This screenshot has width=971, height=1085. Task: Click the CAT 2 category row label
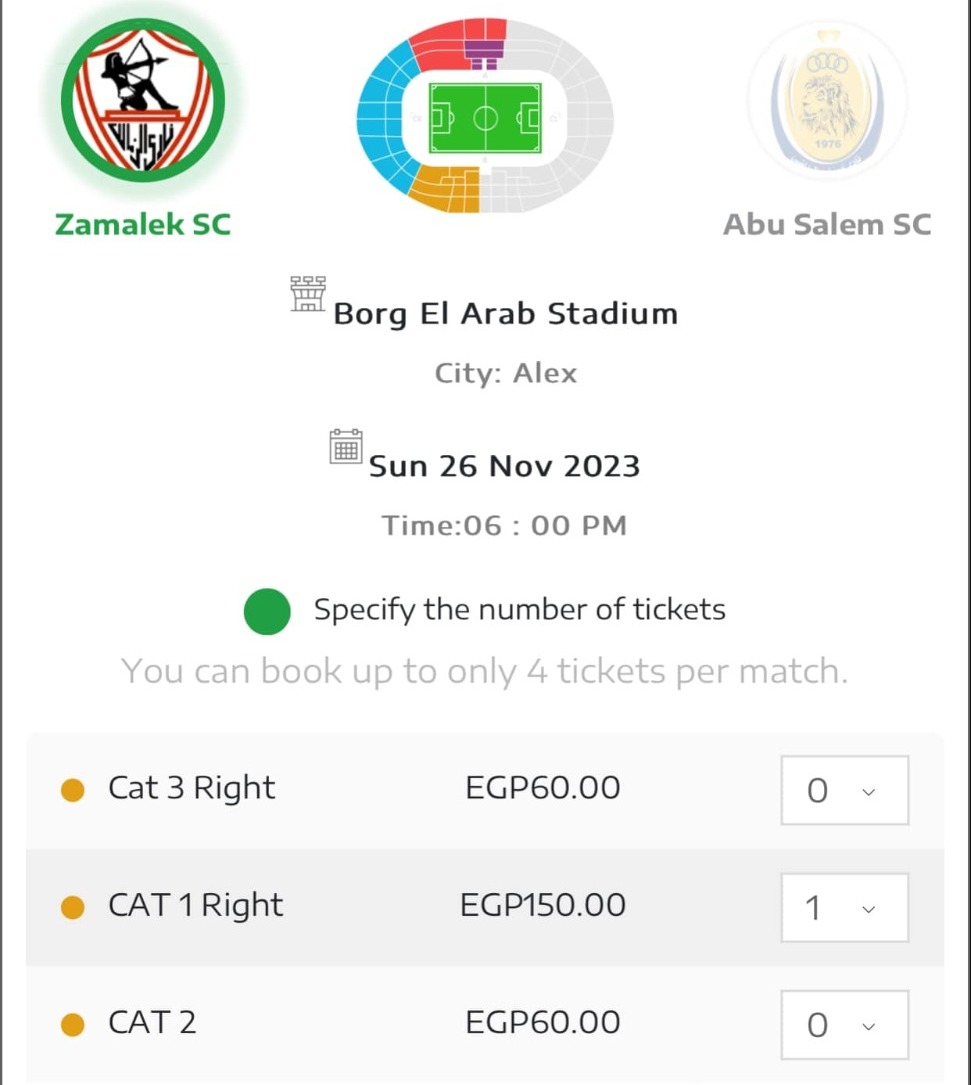(152, 1023)
